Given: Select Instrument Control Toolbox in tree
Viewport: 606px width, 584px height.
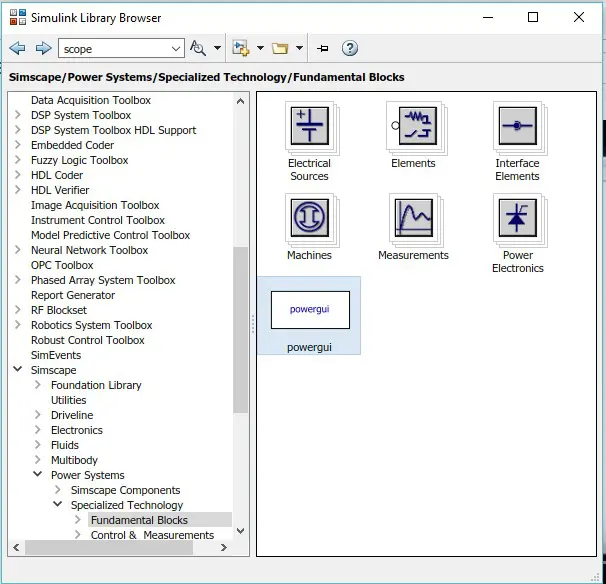Looking at the screenshot, I should (x=98, y=220).
